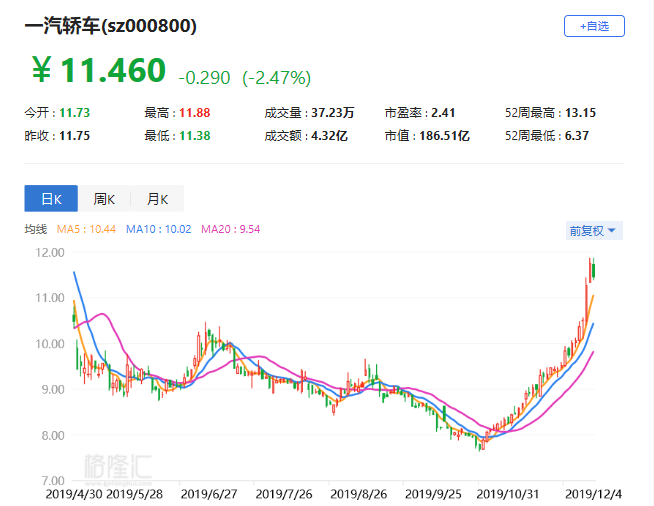
Task: Click 52周最低 value 6.37
Action: pos(577,136)
